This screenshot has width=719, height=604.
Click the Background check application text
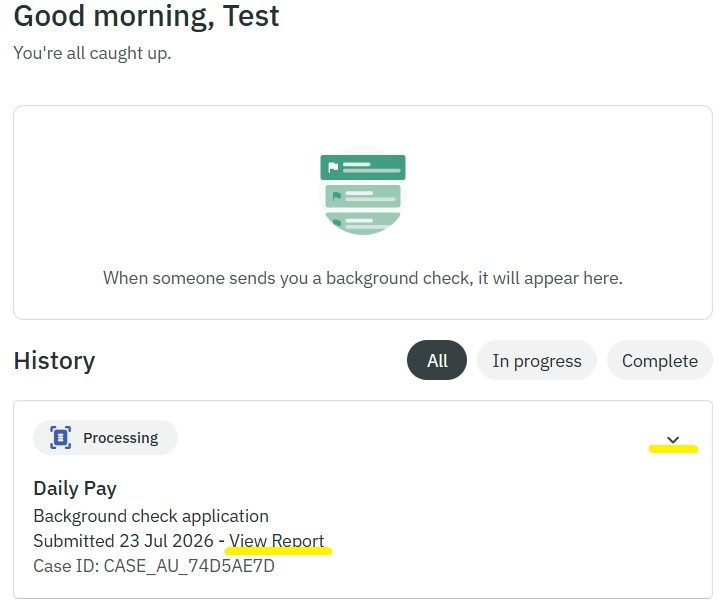151,516
